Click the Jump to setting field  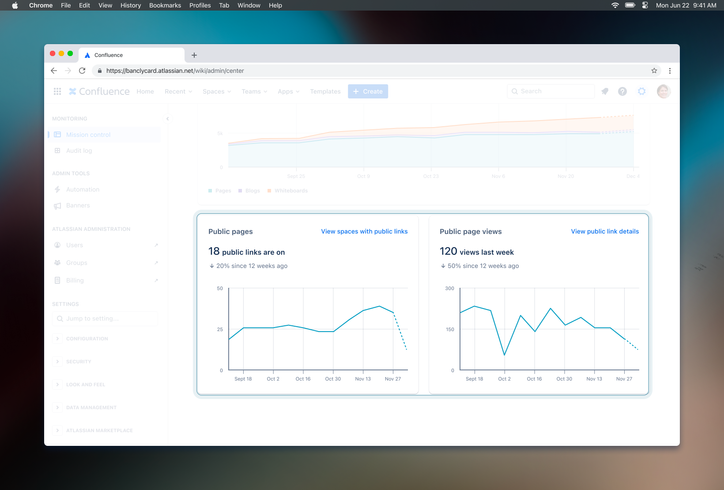coord(105,318)
